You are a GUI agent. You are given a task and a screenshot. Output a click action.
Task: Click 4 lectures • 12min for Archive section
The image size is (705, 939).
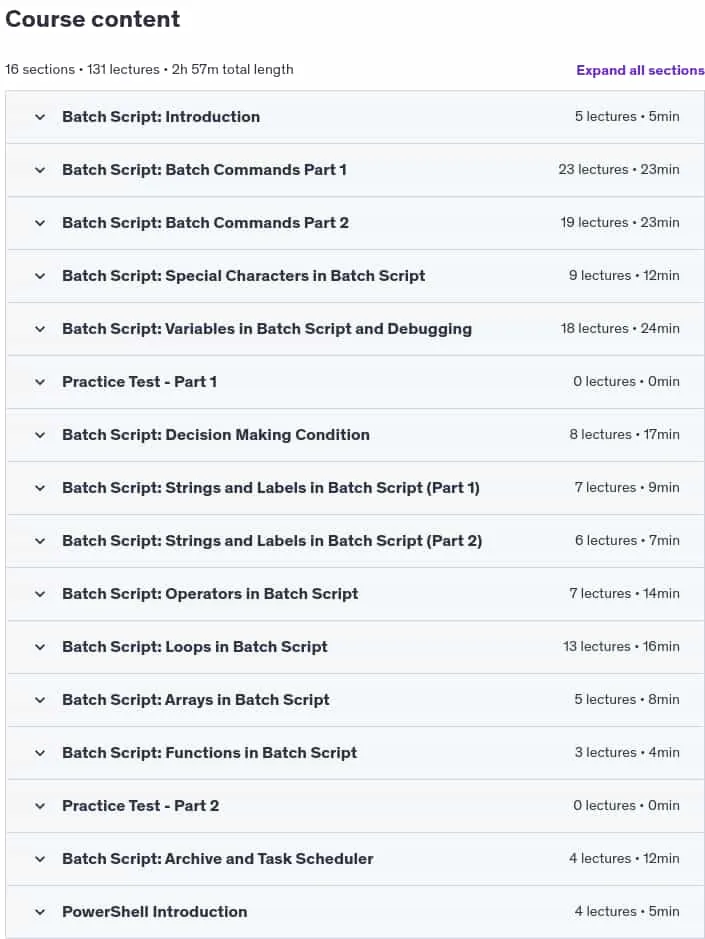click(x=624, y=858)
